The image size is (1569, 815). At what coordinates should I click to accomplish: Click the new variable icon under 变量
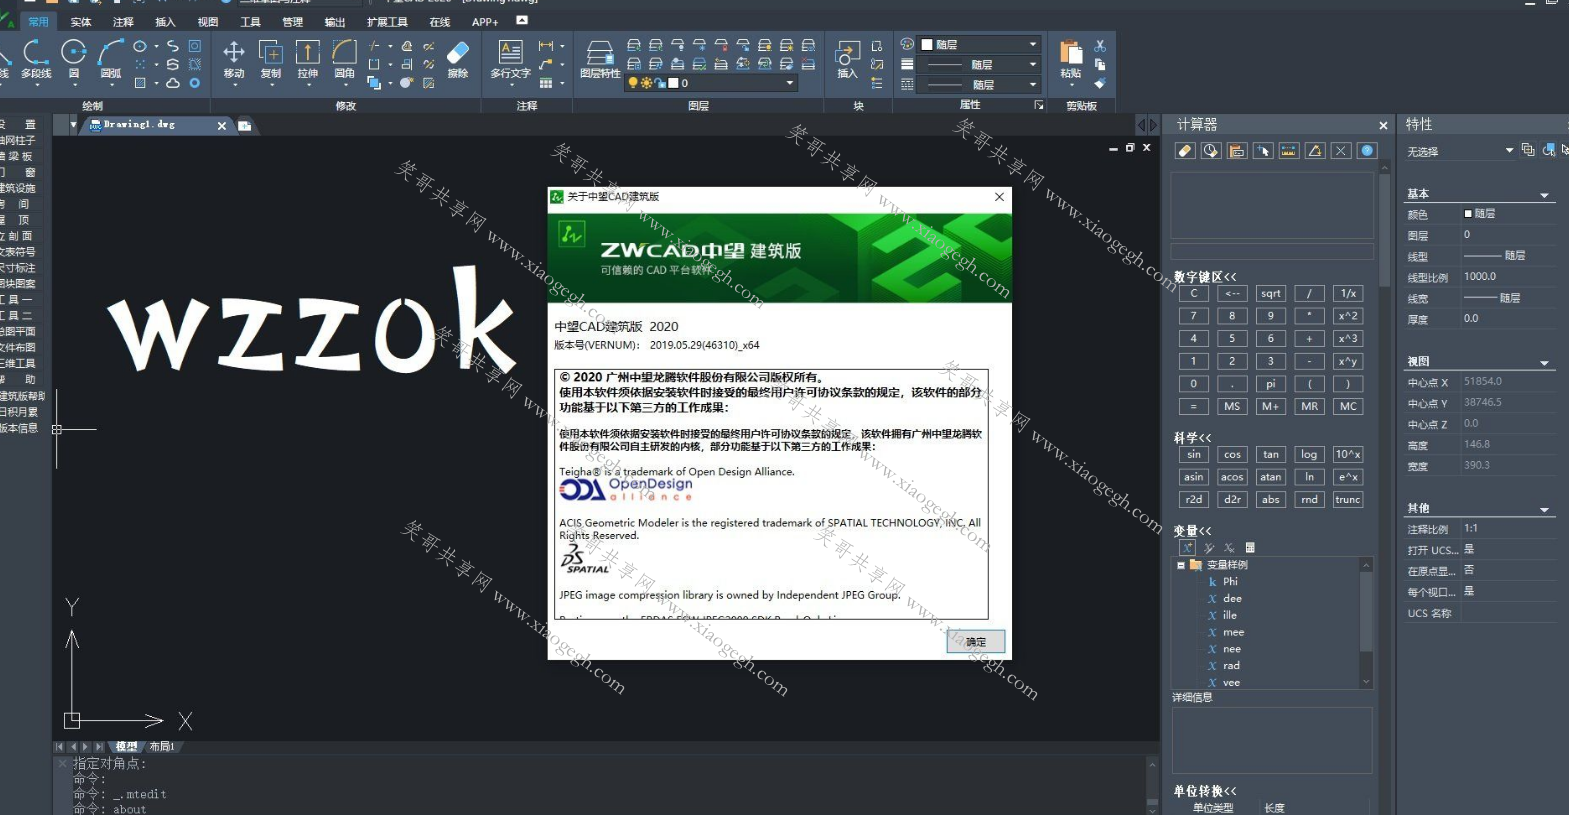click(x=1187, y=548)
